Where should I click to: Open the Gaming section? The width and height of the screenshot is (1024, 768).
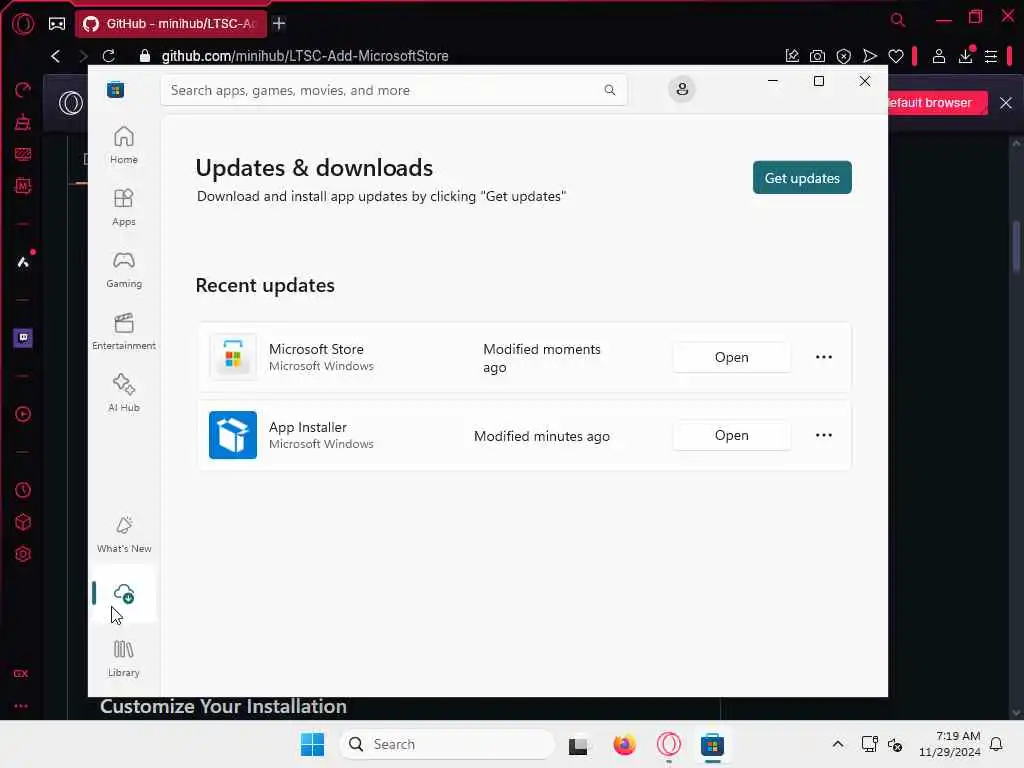tap(123, 270)
